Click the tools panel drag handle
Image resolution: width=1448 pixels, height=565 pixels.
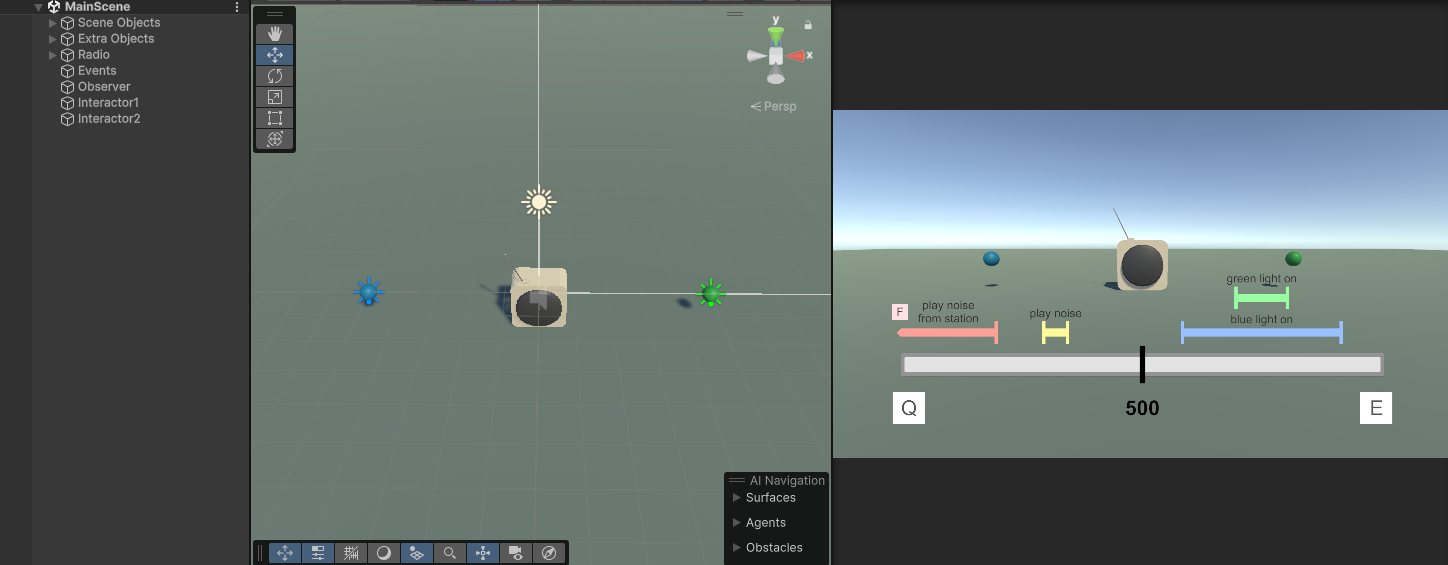point(275,15)
